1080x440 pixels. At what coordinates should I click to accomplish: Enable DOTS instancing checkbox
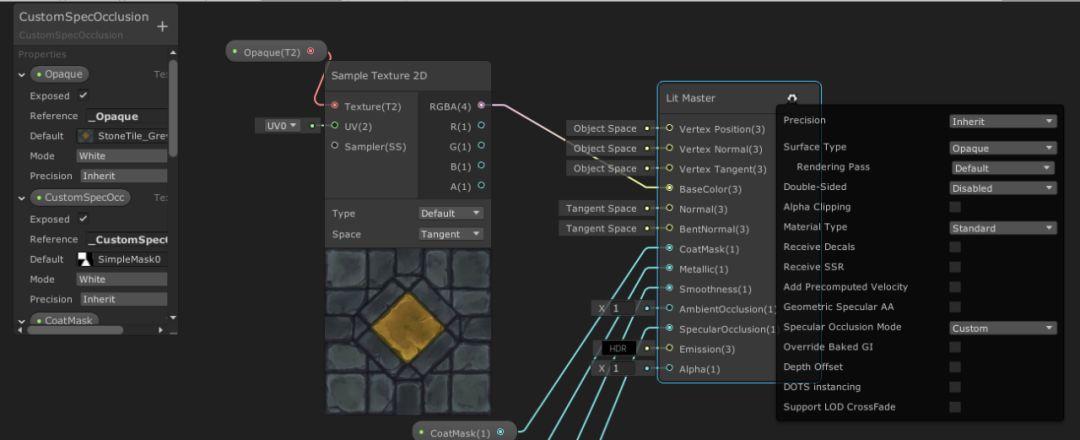955,386
